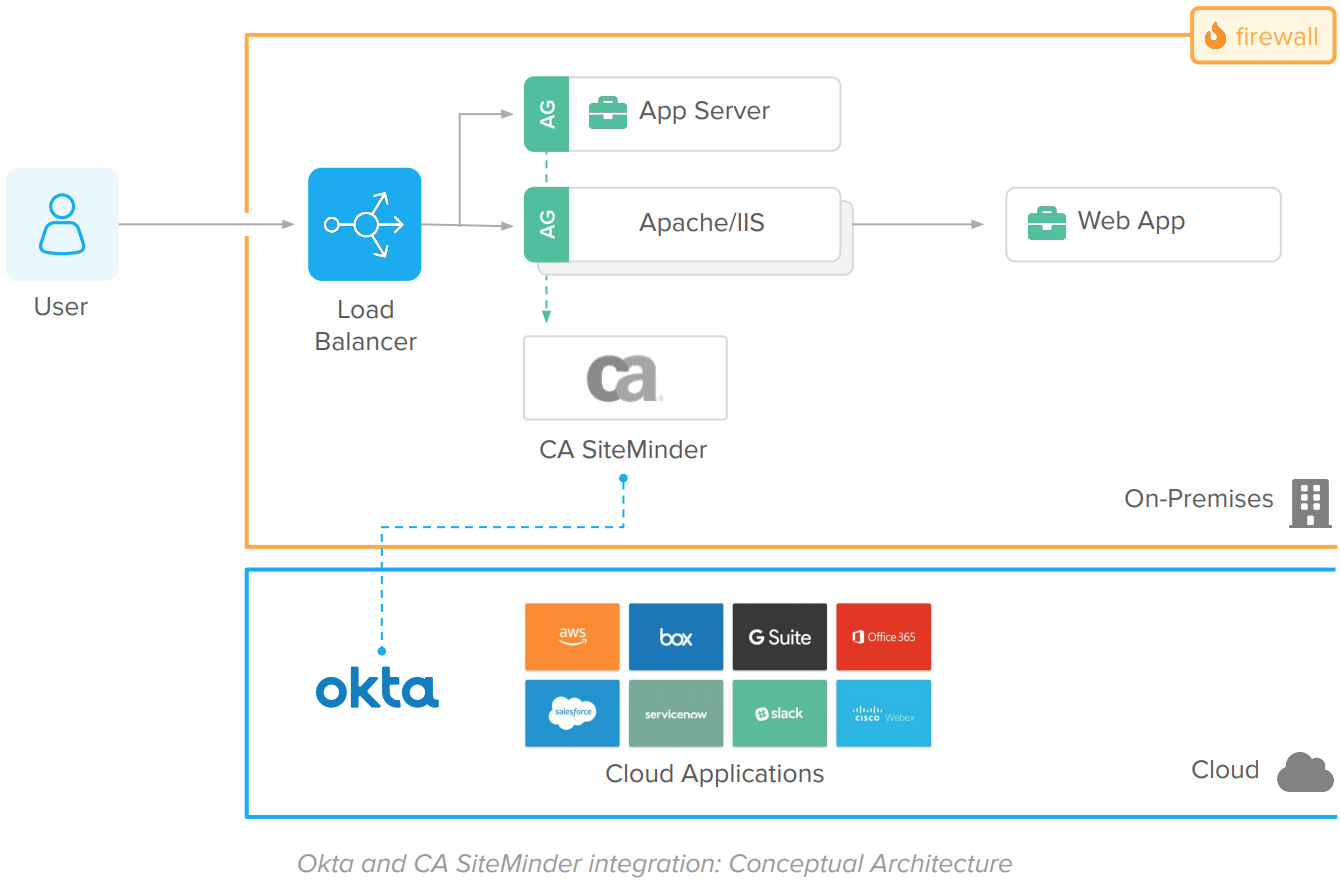Select the CA SiteMinder logo box
The width and height of the screenshot is (1340, 884).
pos(625,378)
